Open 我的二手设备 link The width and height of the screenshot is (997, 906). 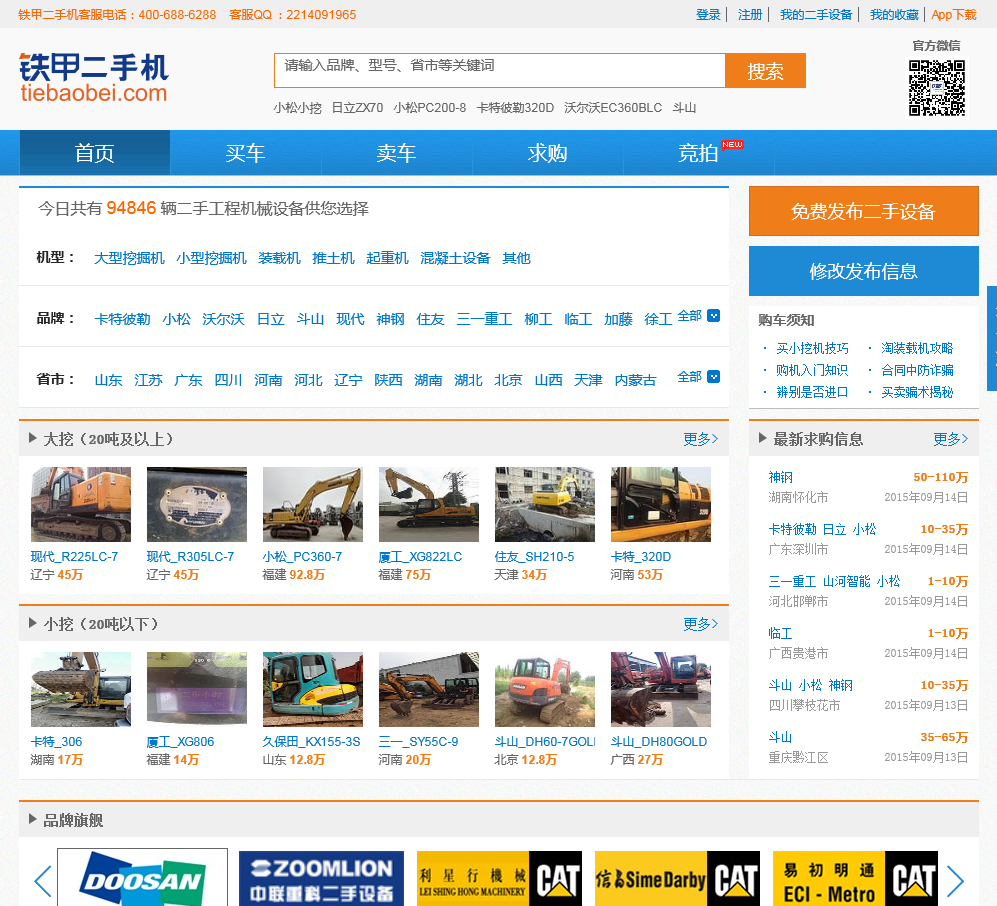(816, 15)
